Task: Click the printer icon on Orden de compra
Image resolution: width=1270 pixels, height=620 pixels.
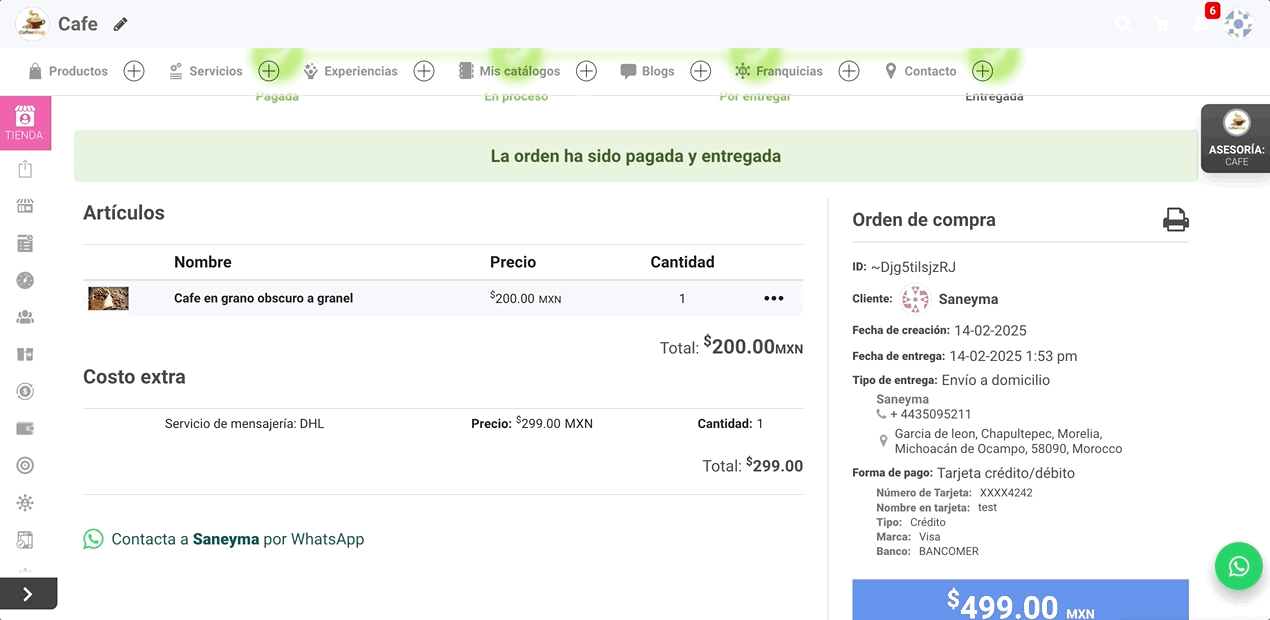Action: (1175, 219)
